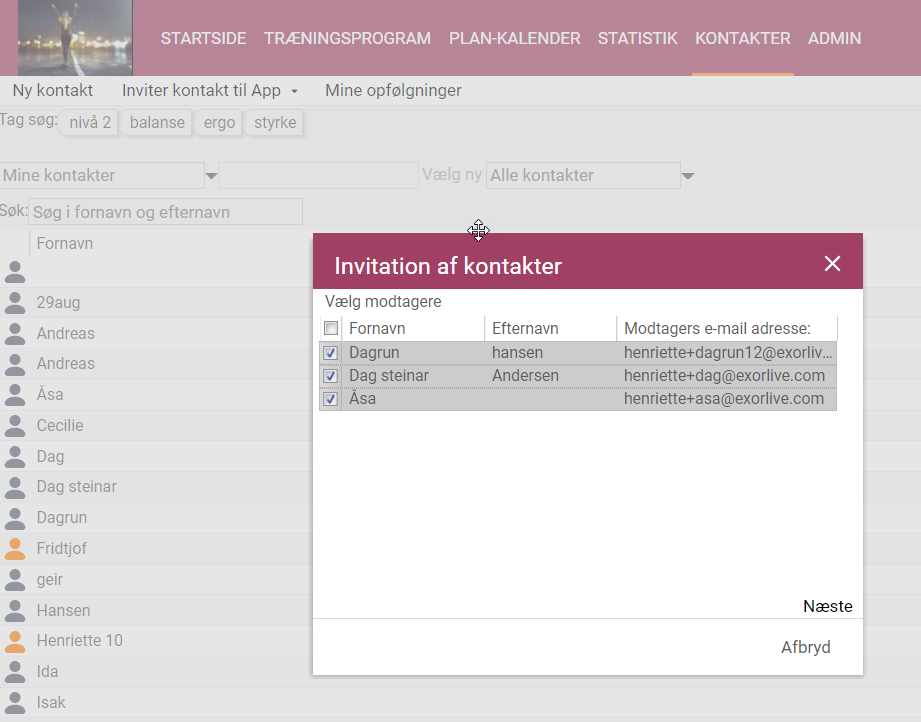Click the empty filter field beside Mine kontakter
The height and width of the screenshot is (722, 921).
[318, 175]
